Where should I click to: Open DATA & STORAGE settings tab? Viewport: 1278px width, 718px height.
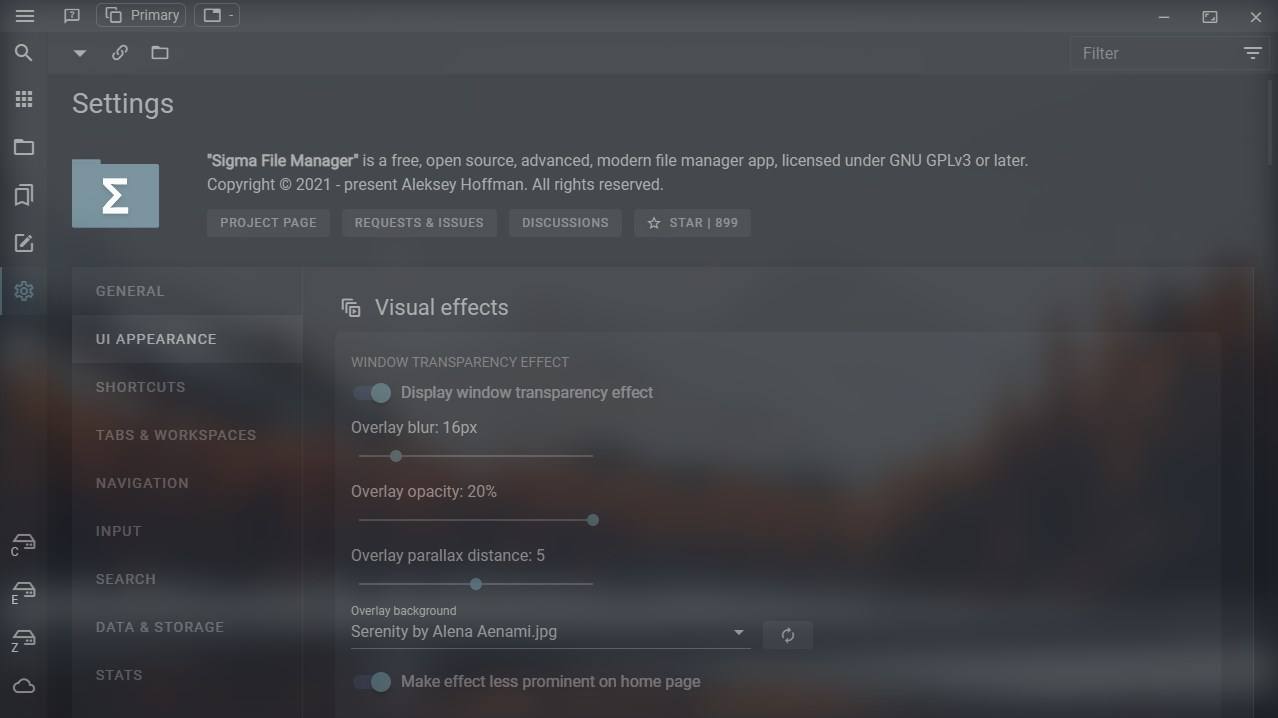tap(187, 627)
